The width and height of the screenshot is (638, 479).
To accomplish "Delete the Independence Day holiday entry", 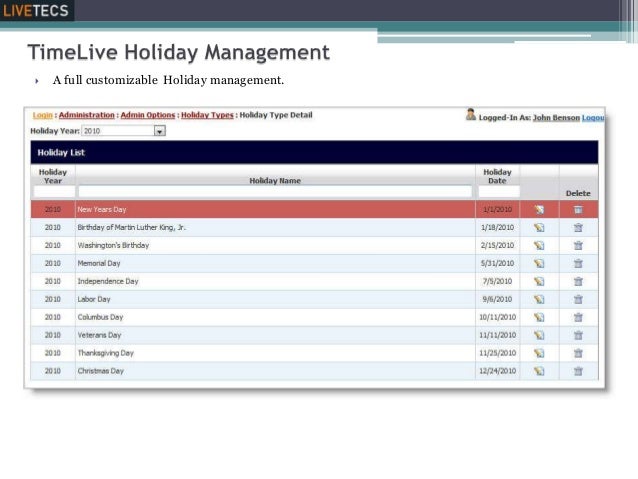I will pos(578,281).
